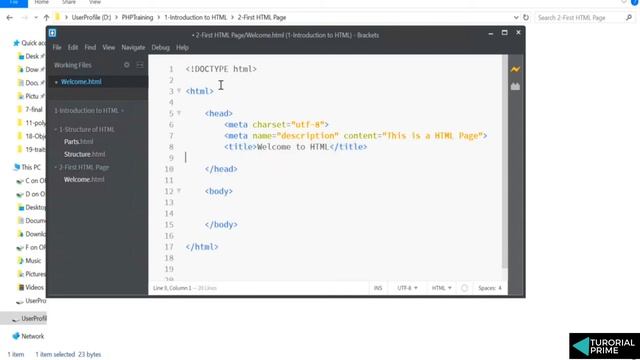Viewport: 640px width, 360px height.
Task: Open Live Preview lightning icon in Brackets
Action: (515, 69)
